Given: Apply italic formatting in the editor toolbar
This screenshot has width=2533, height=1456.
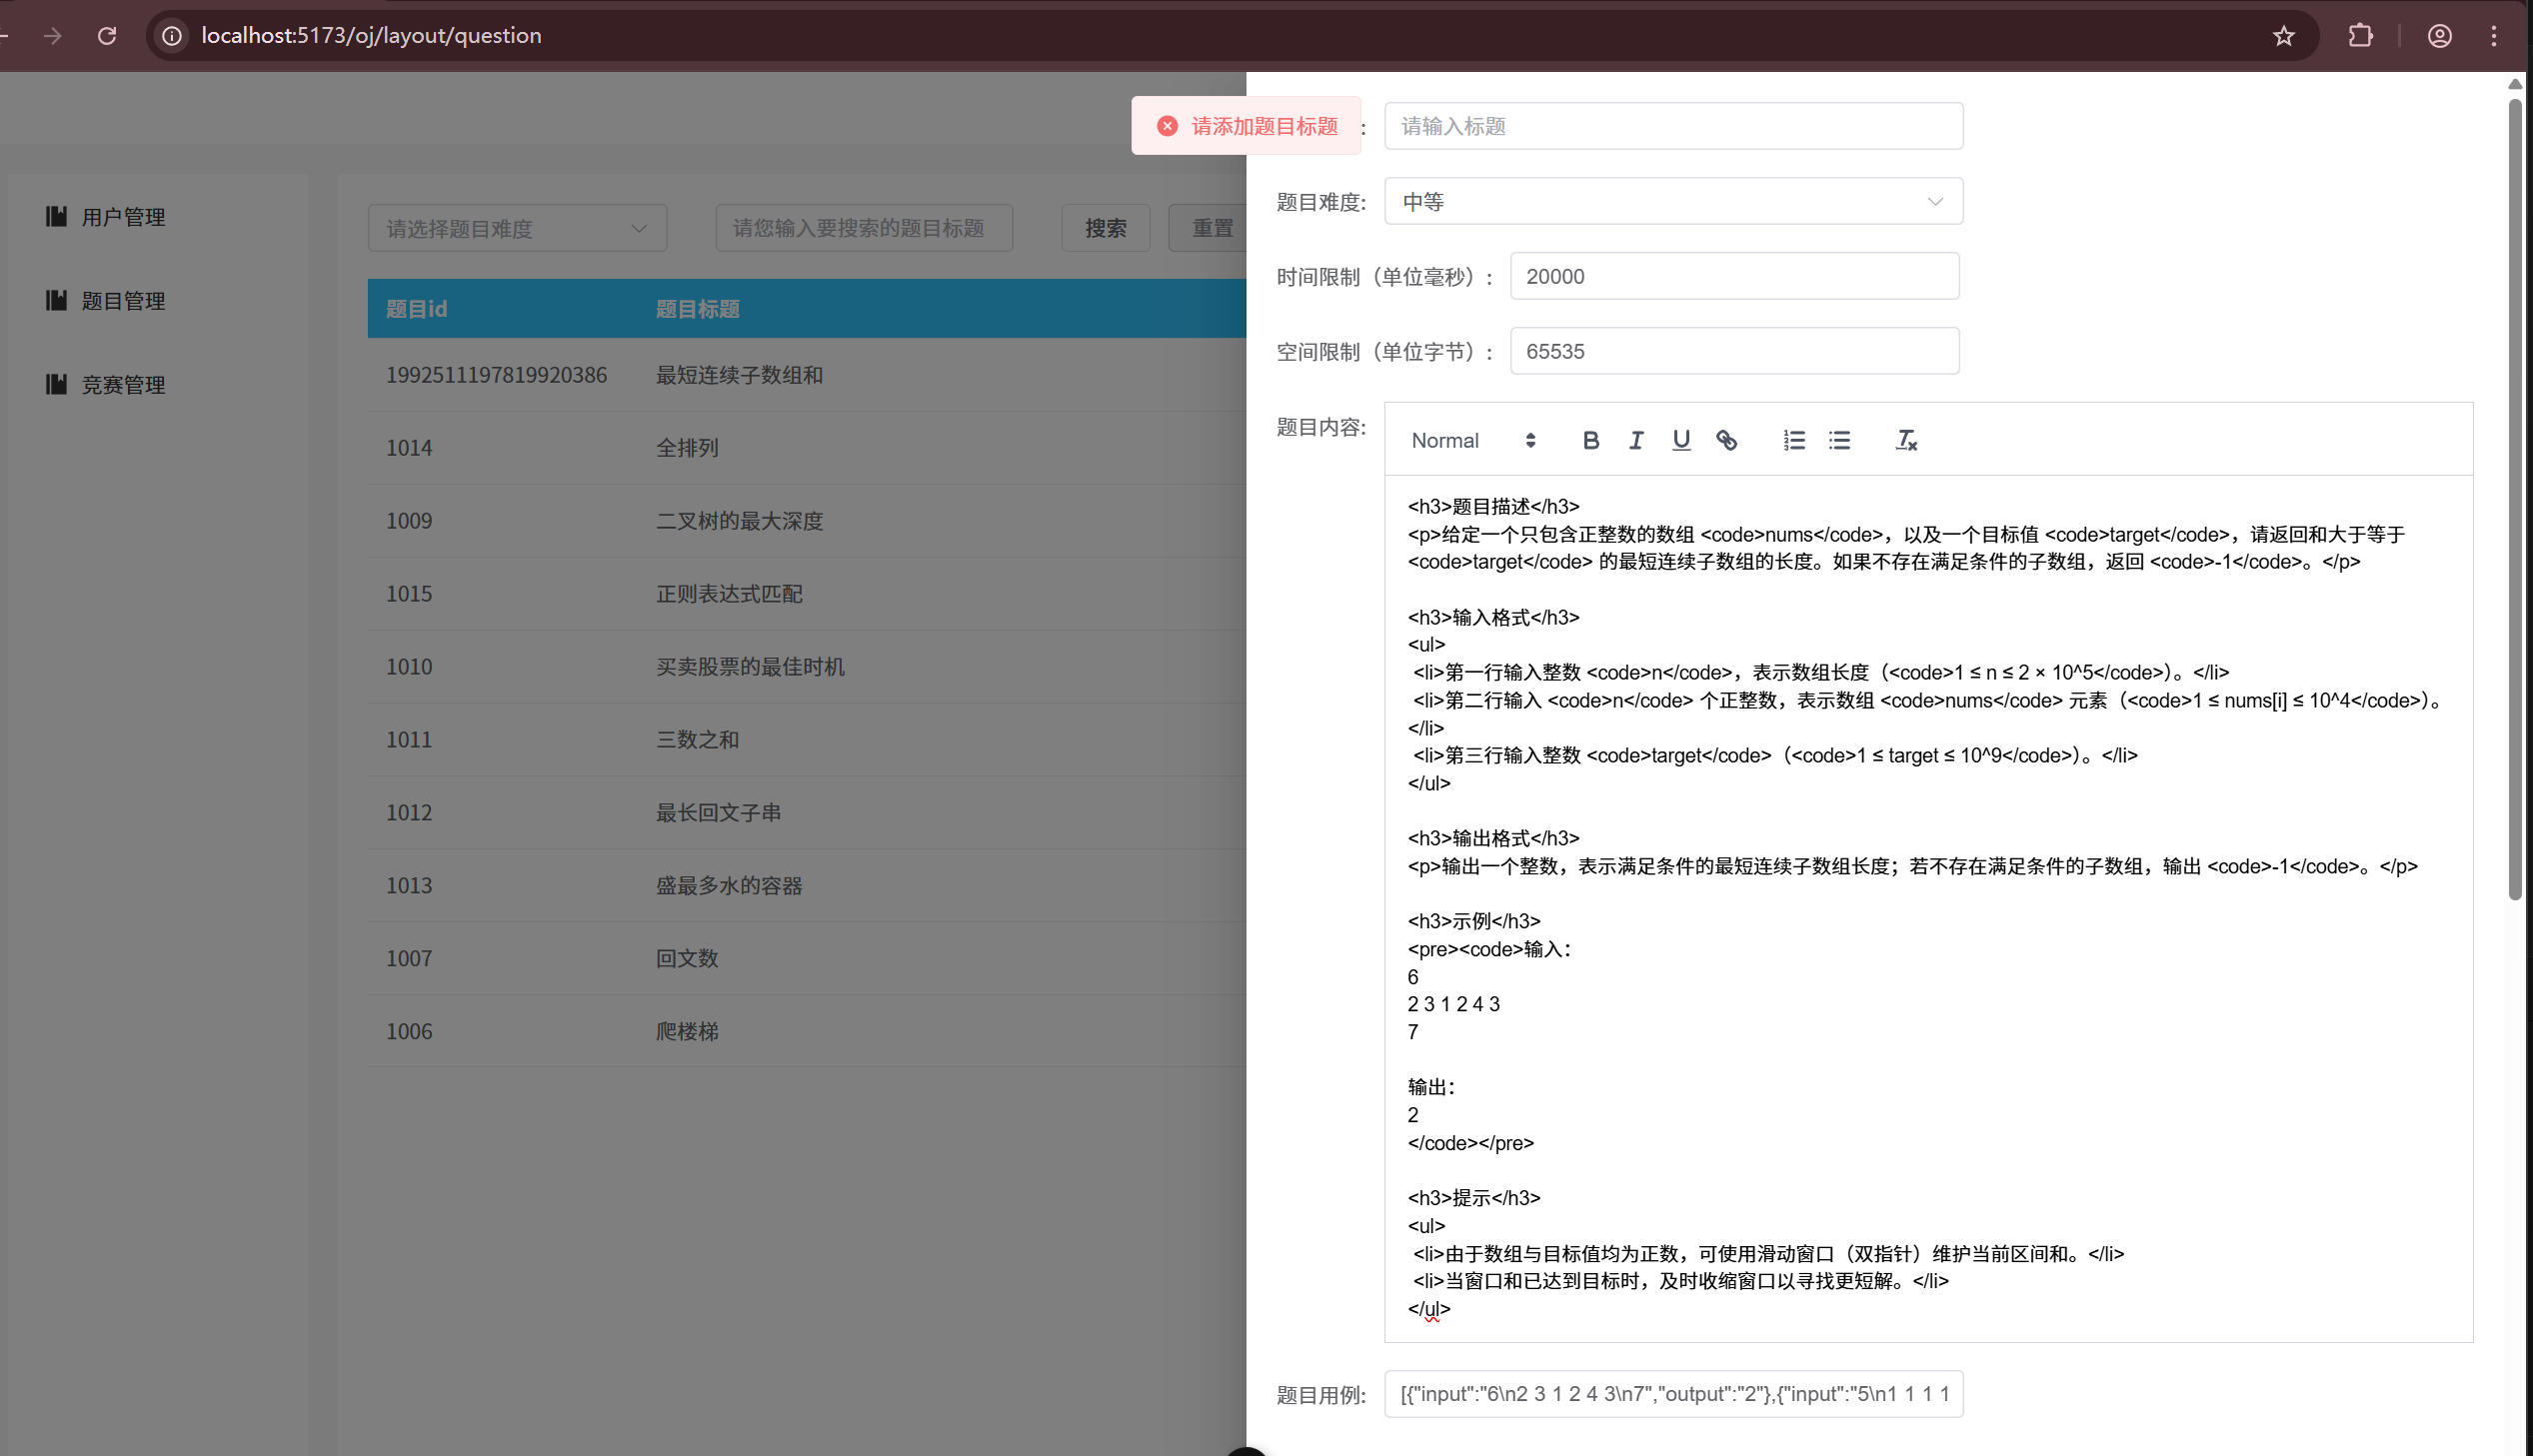Looking at the screenshot, I should (x=1636, y=440).
